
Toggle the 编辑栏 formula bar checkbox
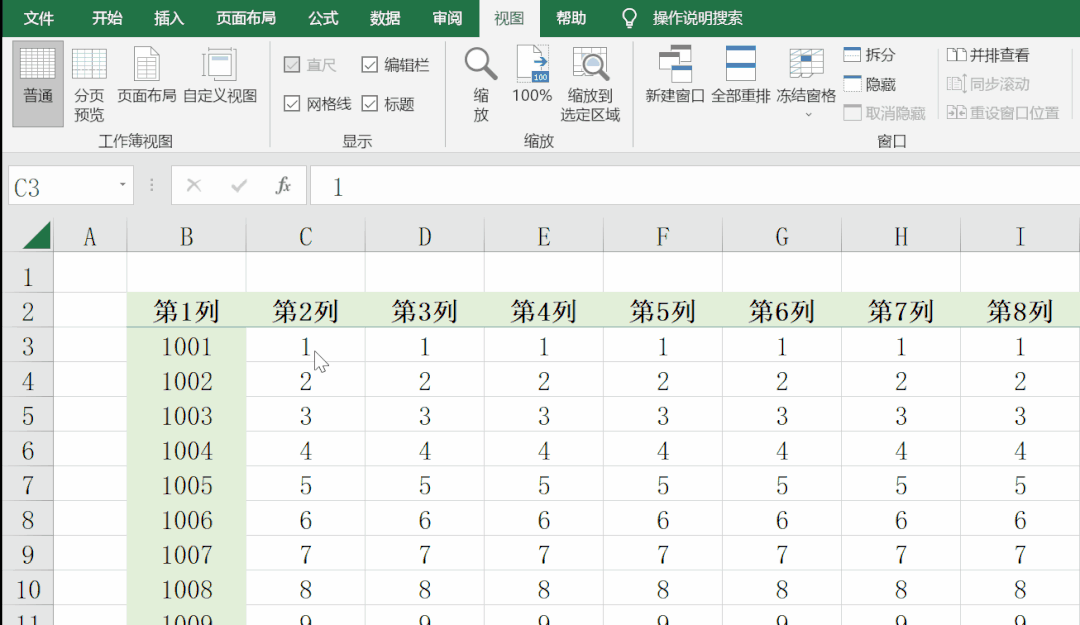click(x=370, y=65)
